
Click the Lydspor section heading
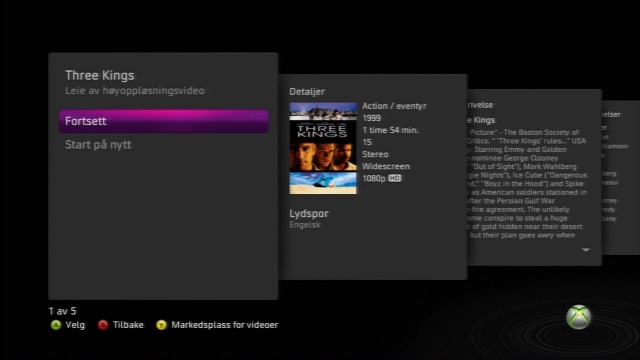[309, 213]
